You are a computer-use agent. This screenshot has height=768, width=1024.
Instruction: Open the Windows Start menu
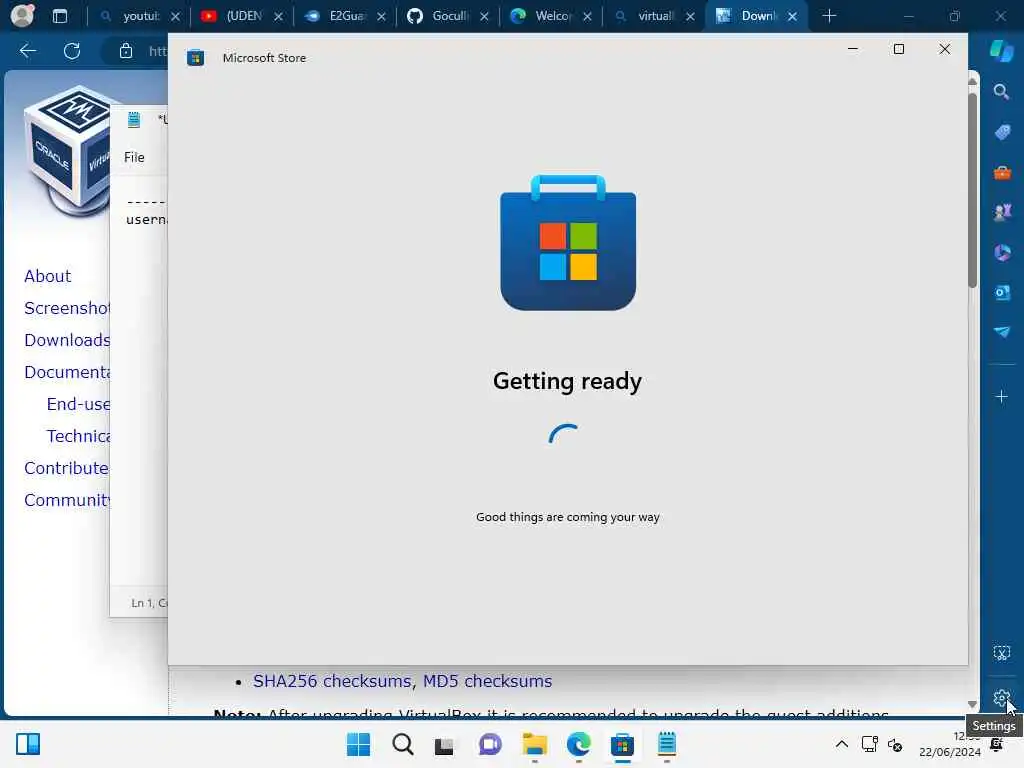pos(358,744)
